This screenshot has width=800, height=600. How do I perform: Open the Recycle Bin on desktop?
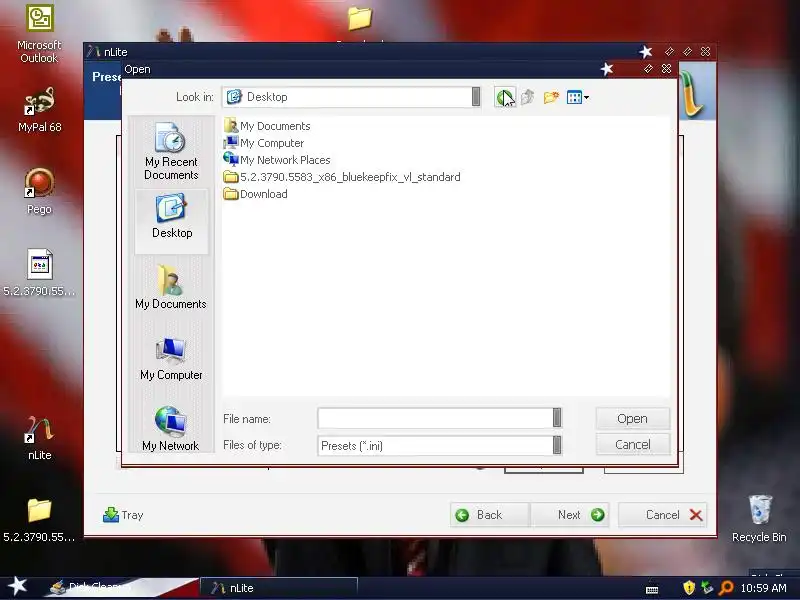(x=759, y=518)
